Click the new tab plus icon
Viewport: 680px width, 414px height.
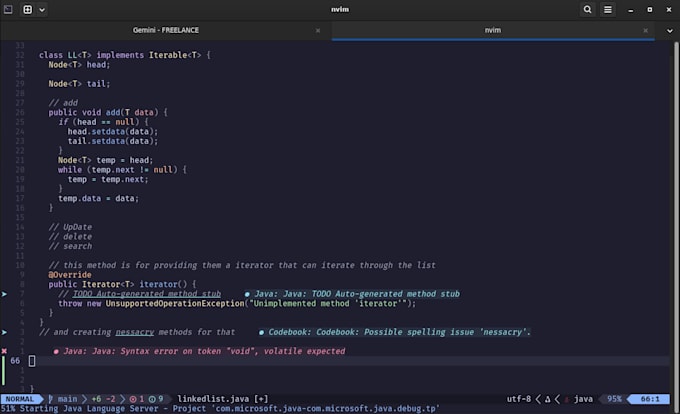click(27, 10)
